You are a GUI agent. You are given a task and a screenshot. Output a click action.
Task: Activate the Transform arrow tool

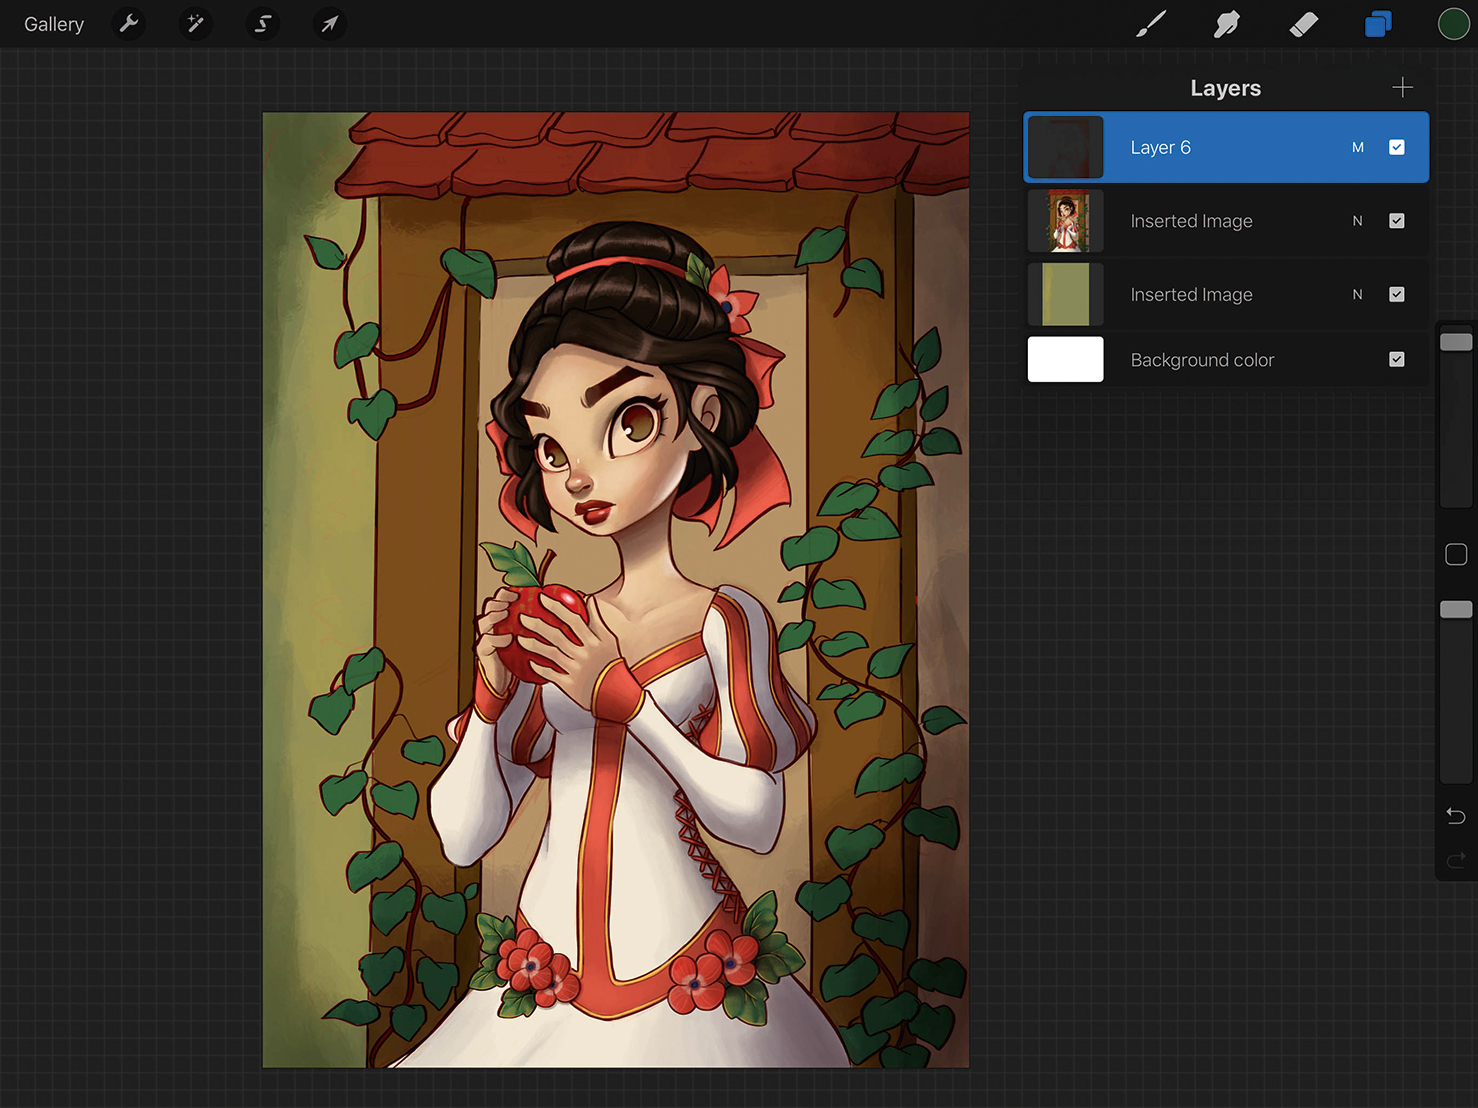coord(329,23)
